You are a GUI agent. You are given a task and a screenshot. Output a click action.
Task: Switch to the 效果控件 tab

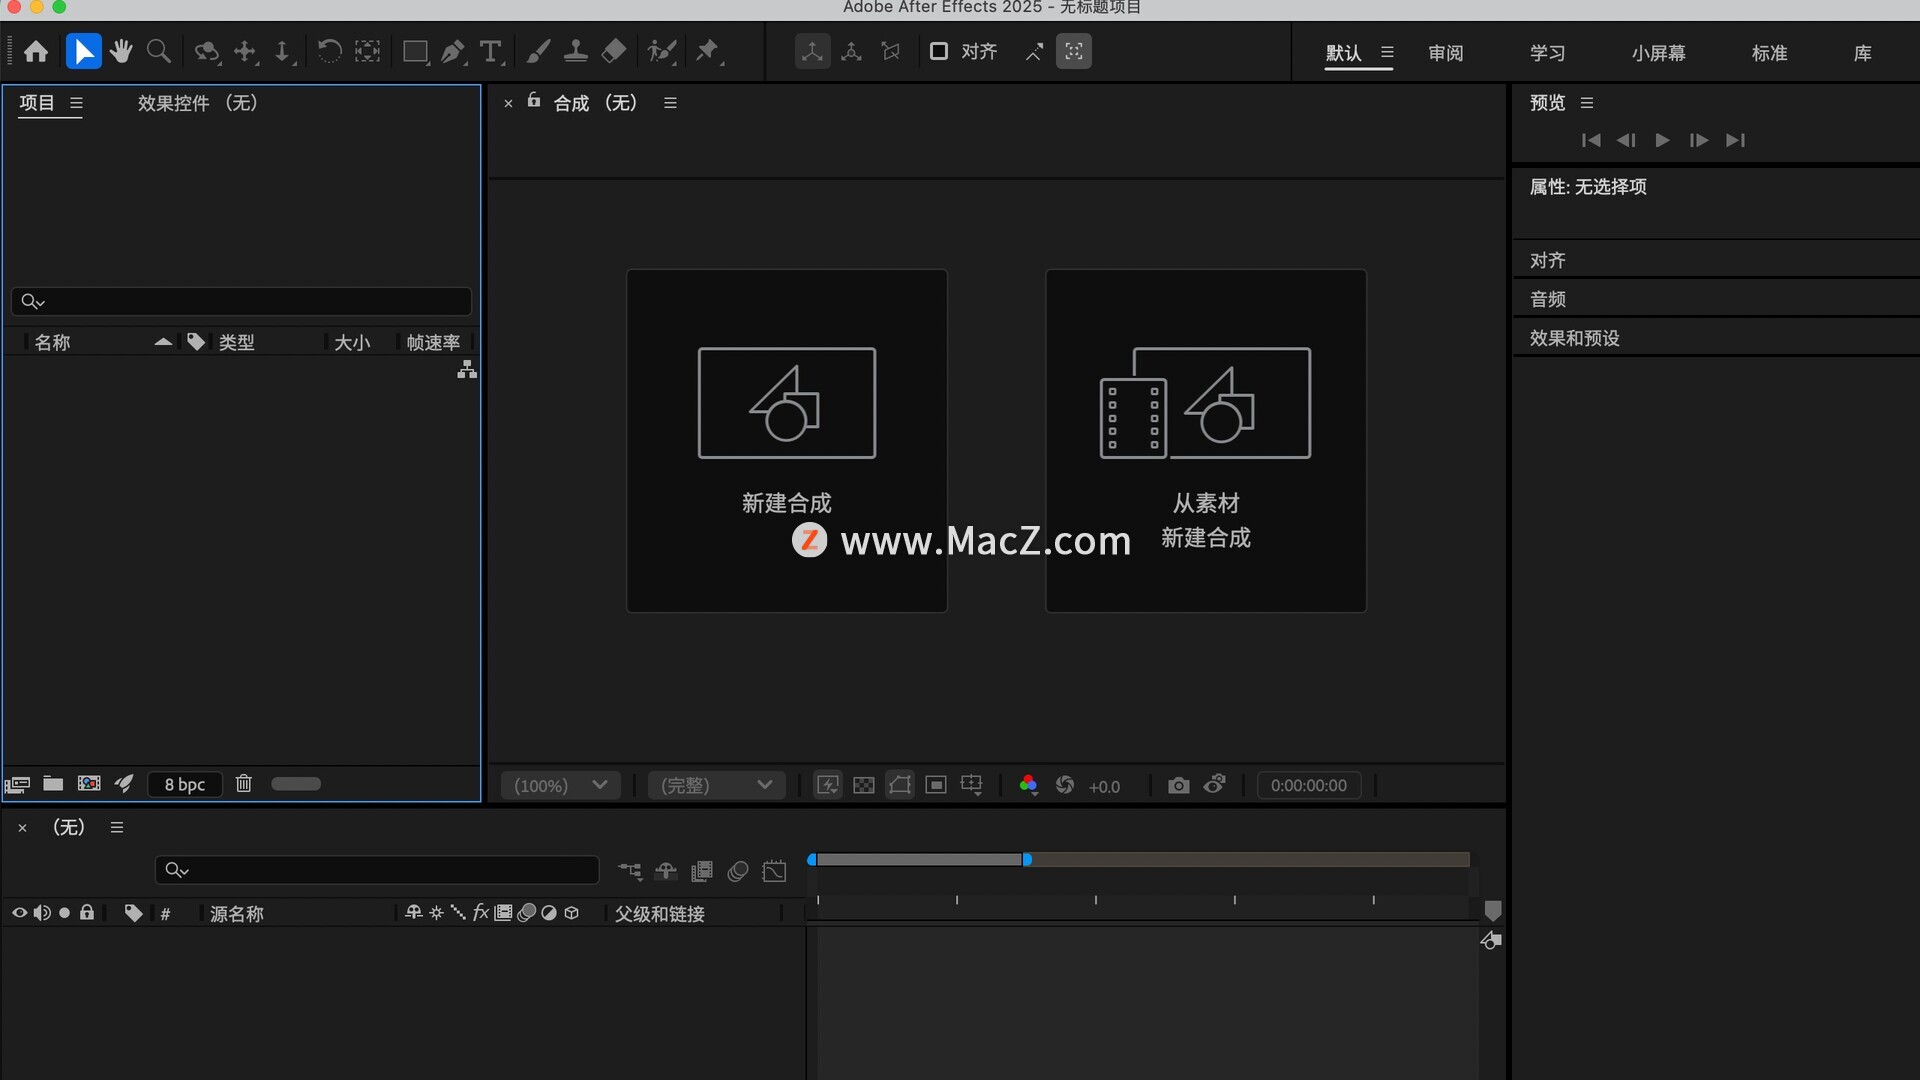point(198,103)
